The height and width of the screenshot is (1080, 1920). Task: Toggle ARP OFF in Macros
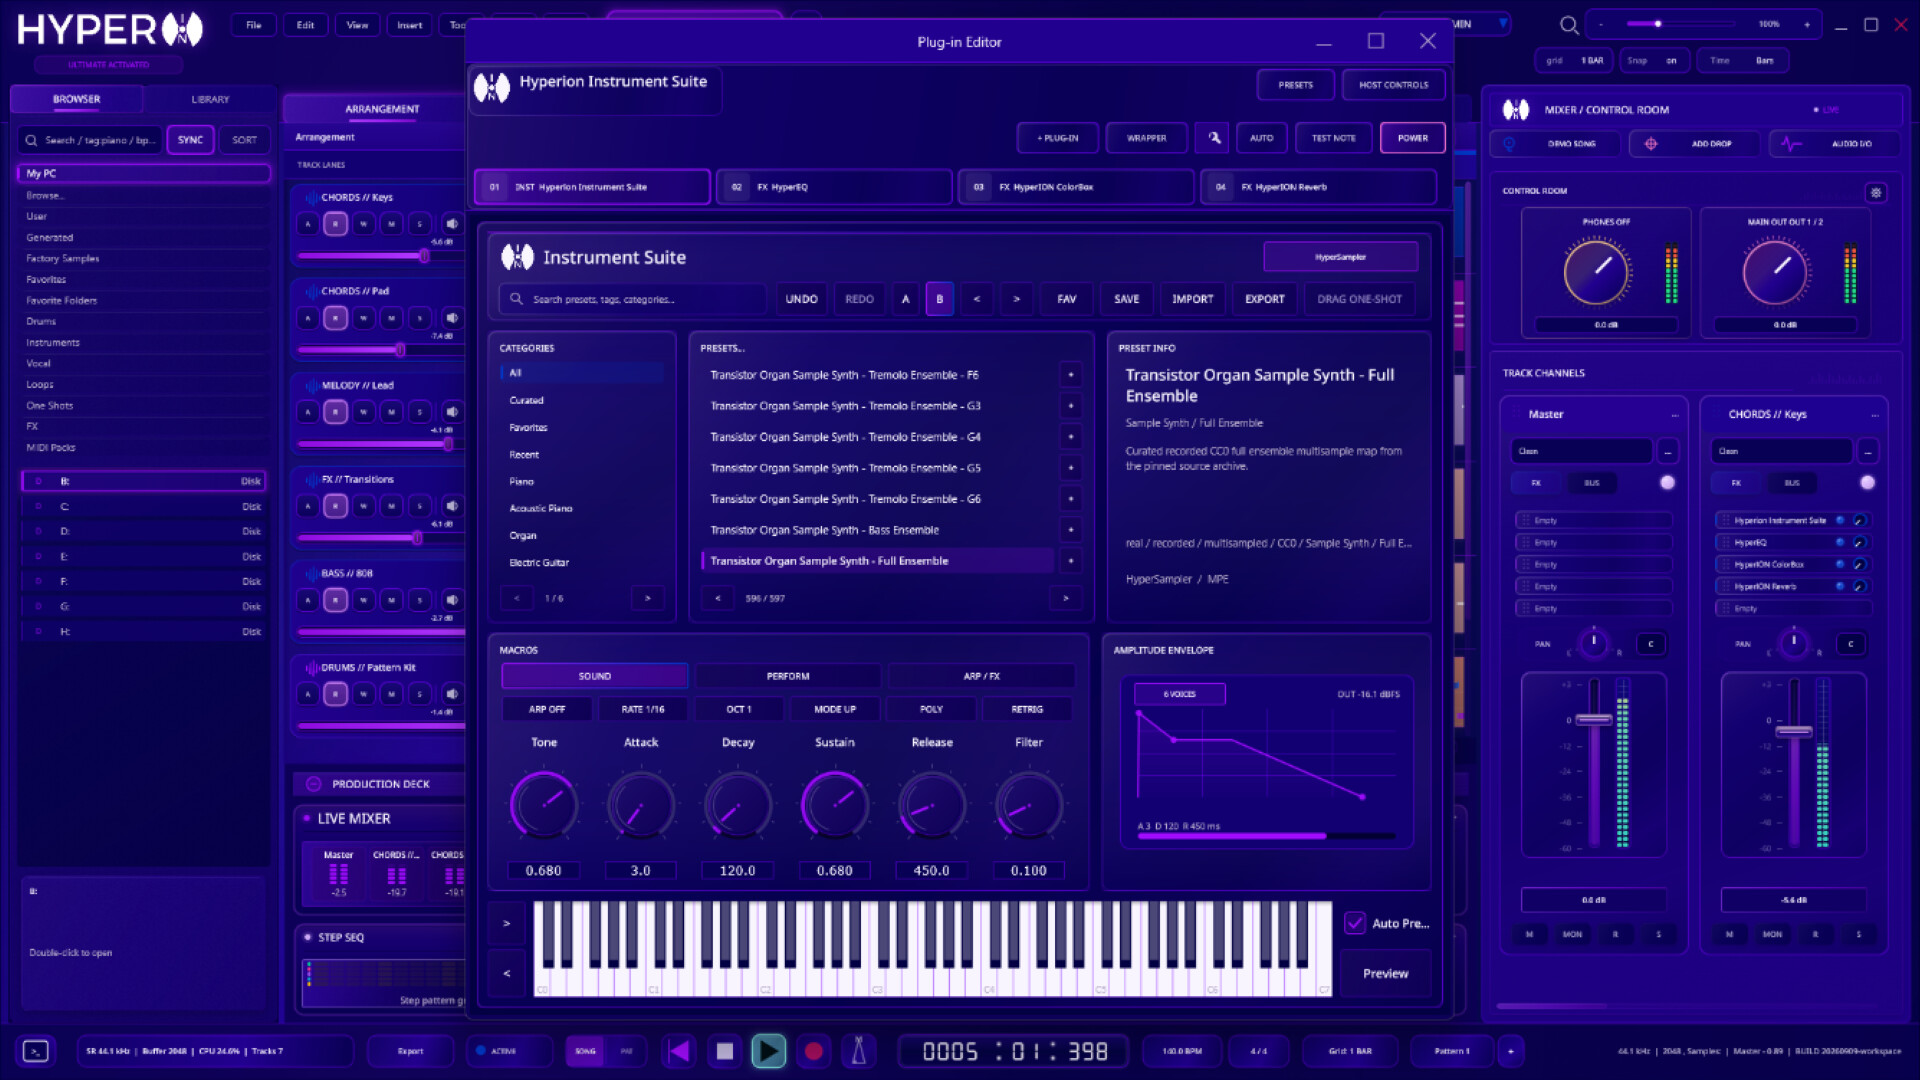coord(546,709)
